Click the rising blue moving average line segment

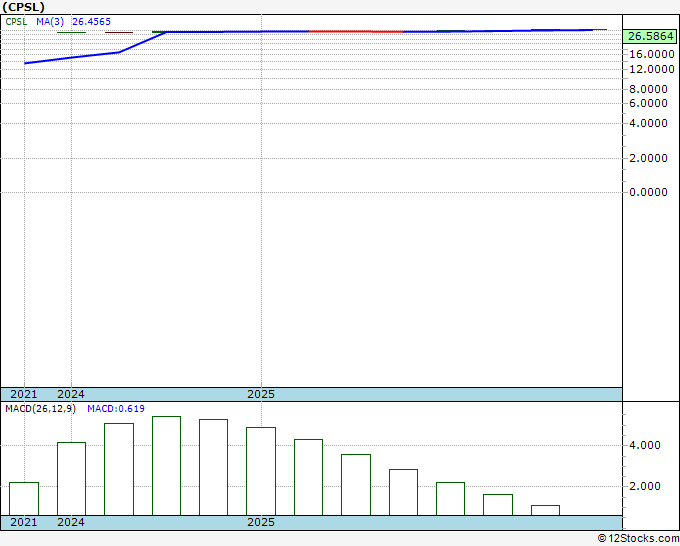[95, 48]
